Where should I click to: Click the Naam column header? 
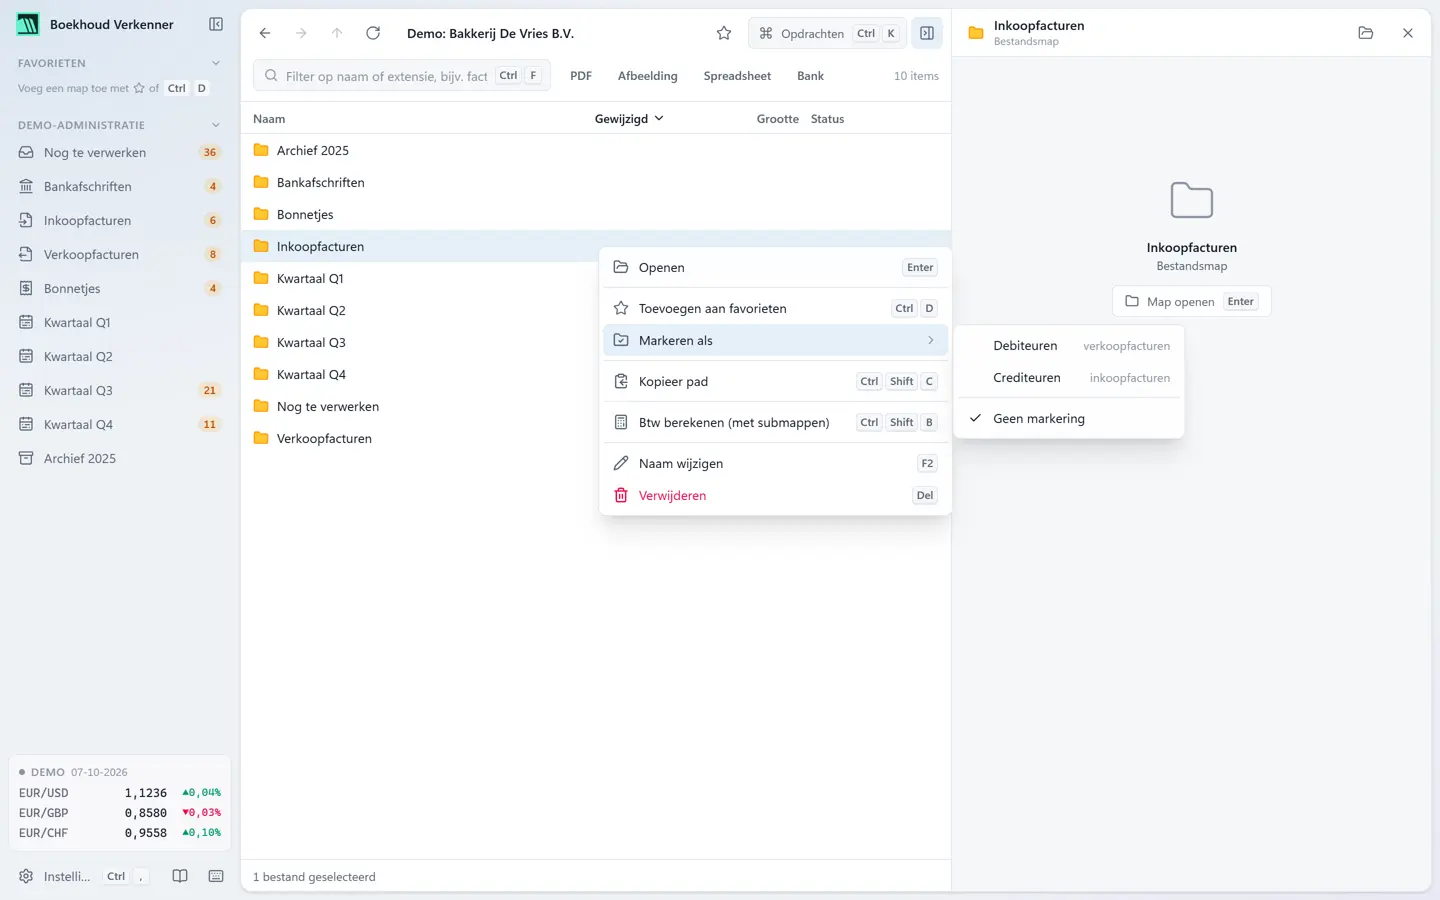[269, 119]
